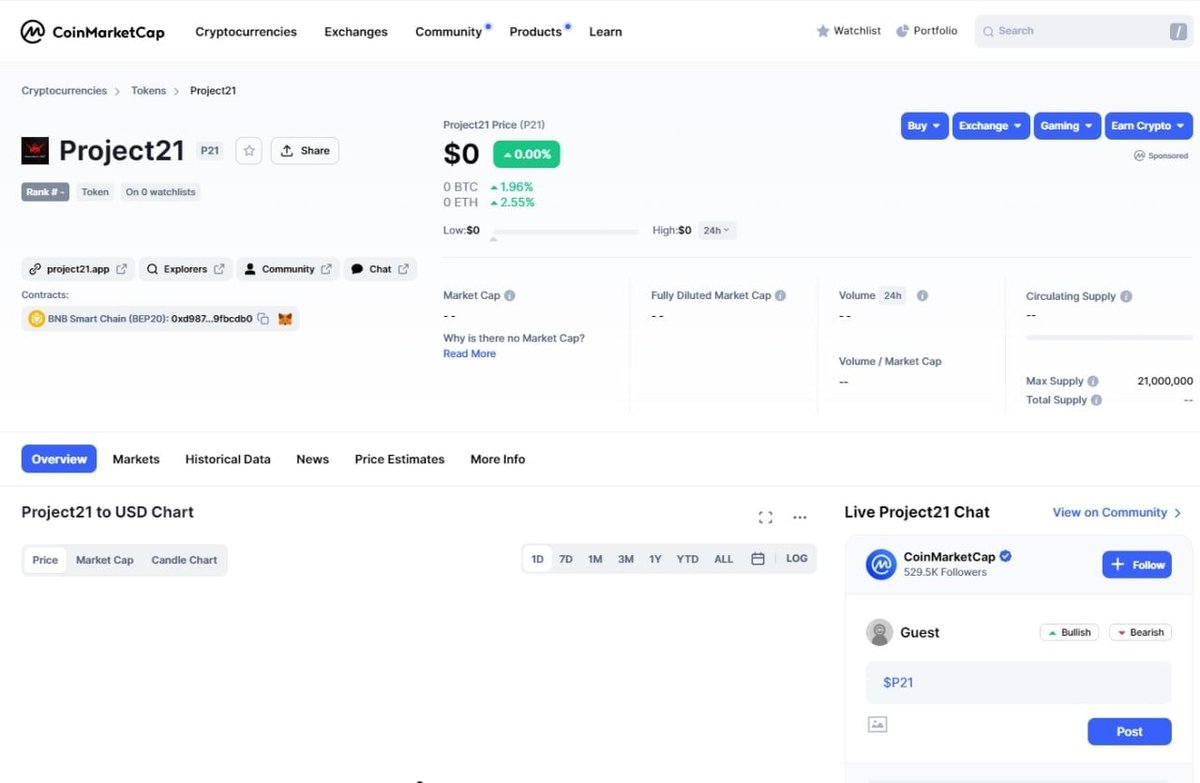Expand the Chat links dropdown

click(x=380, y=269)
